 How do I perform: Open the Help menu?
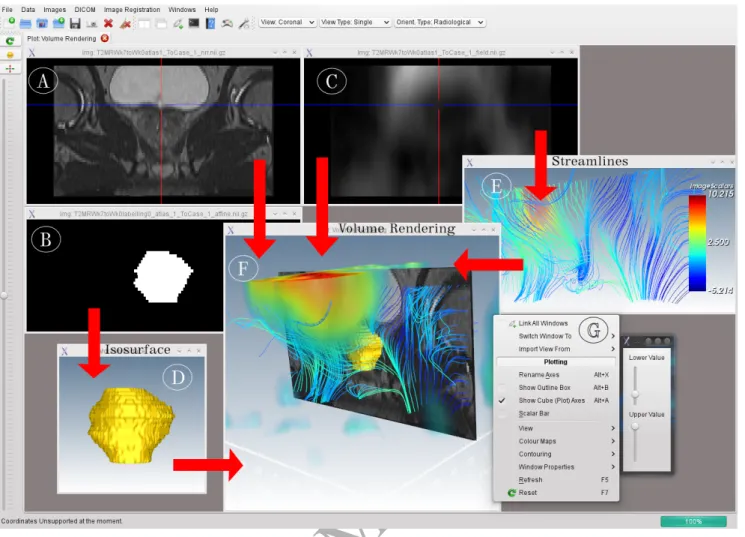coord(211,10)
